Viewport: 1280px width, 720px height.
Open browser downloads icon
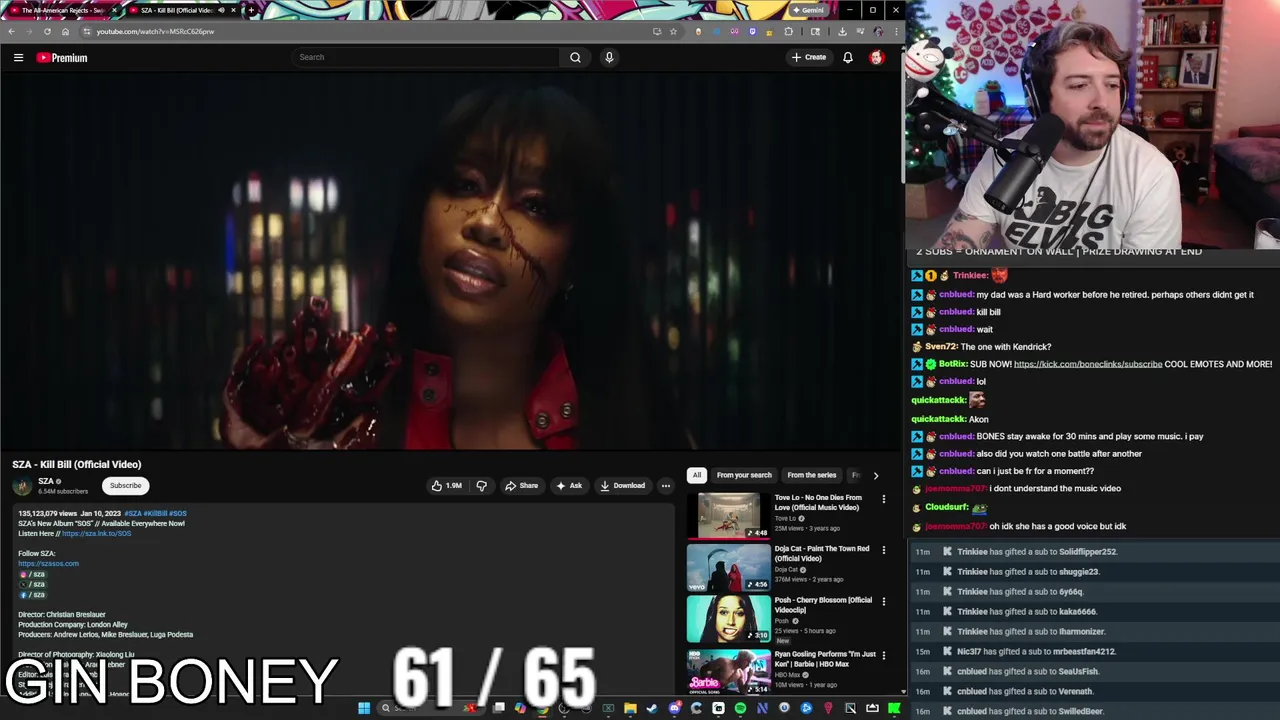click(842, 31)
